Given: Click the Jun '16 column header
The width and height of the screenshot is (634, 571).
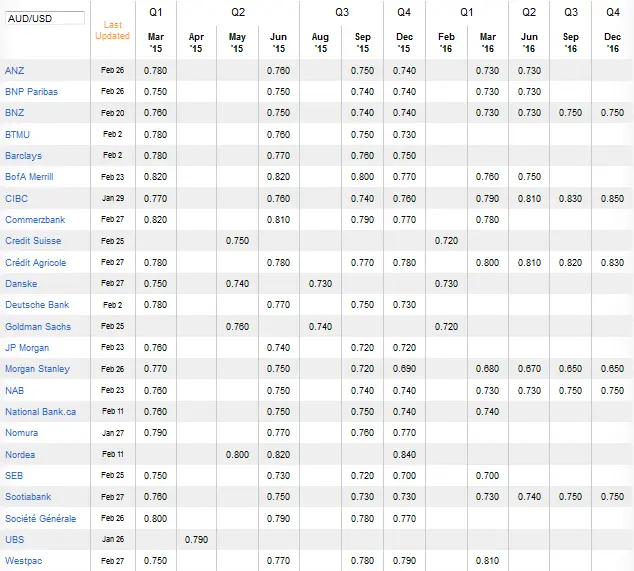Looking at the screenshot, I should pyautogui.click(x=529, y=43).
